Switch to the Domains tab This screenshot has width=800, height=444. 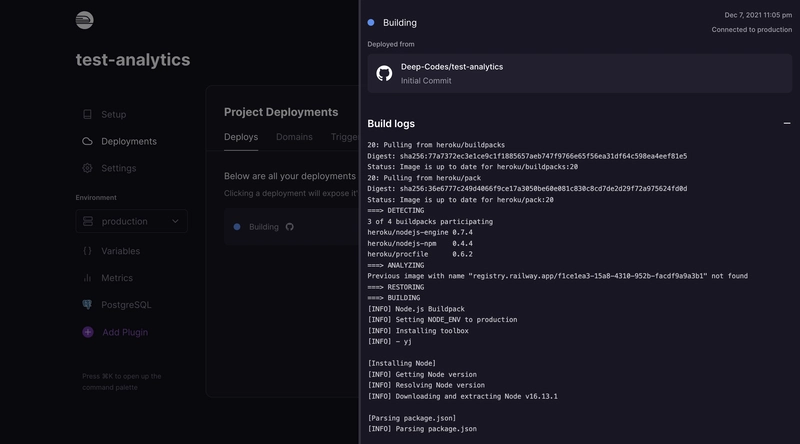294,137
